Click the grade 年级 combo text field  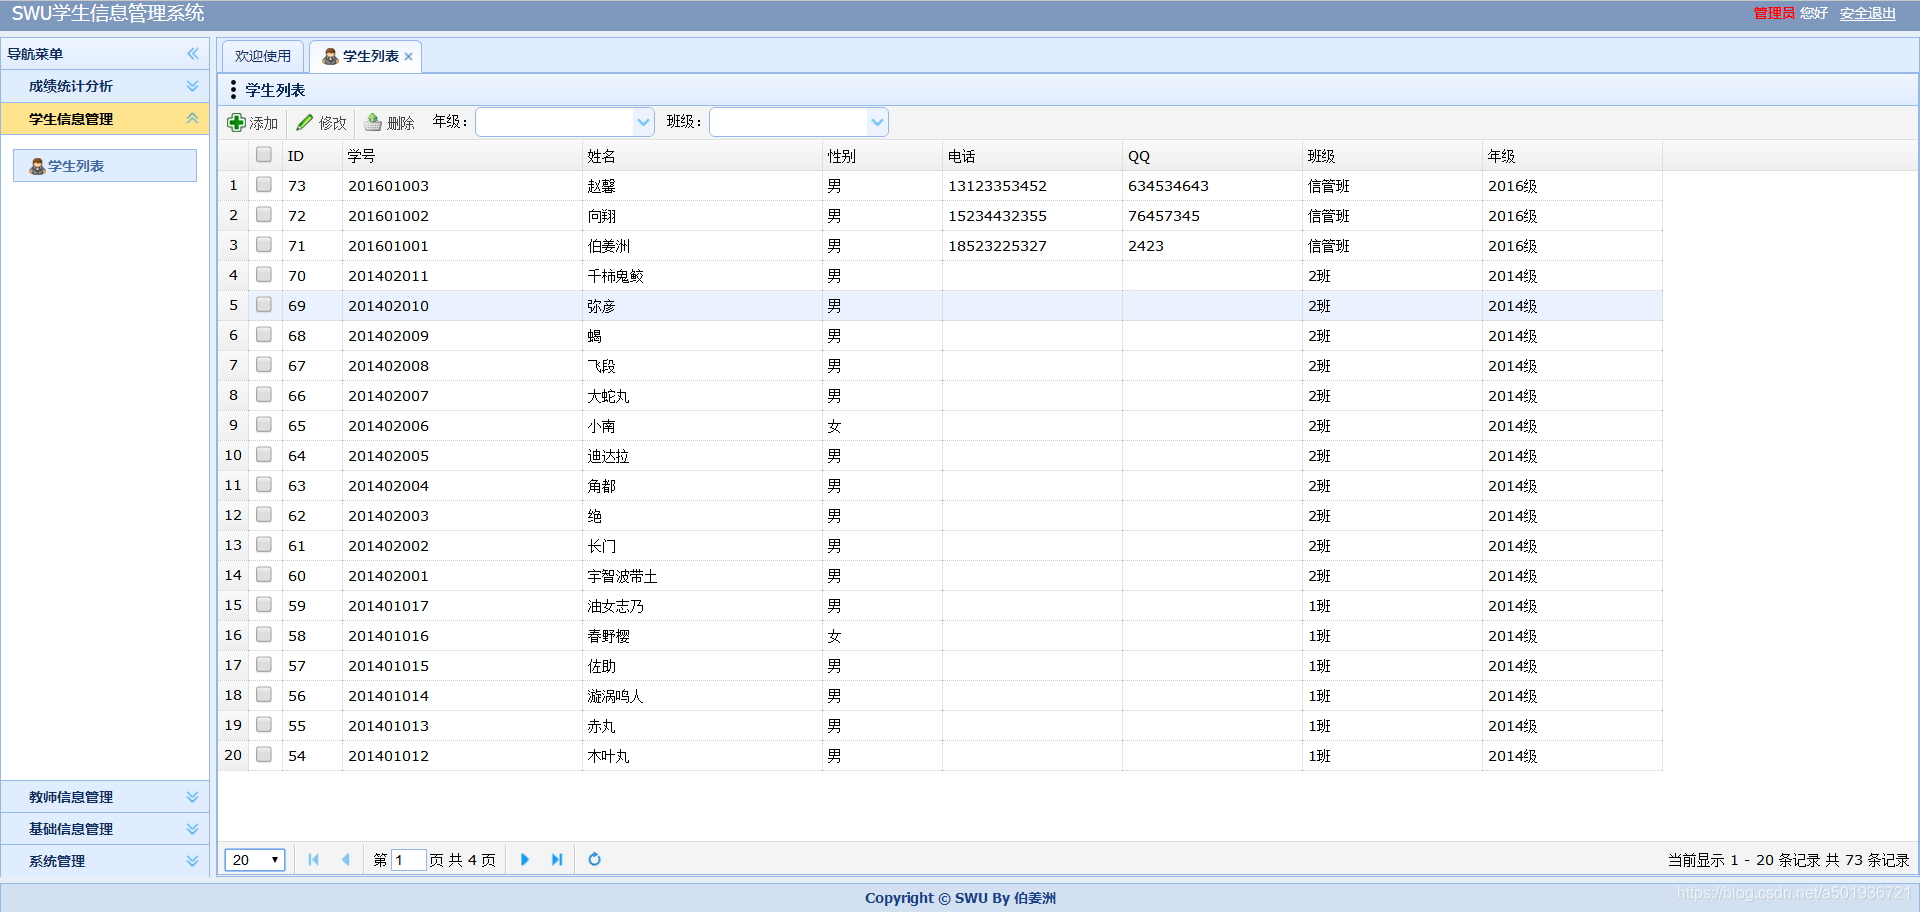pyautogui.click(x=556, y=122)
